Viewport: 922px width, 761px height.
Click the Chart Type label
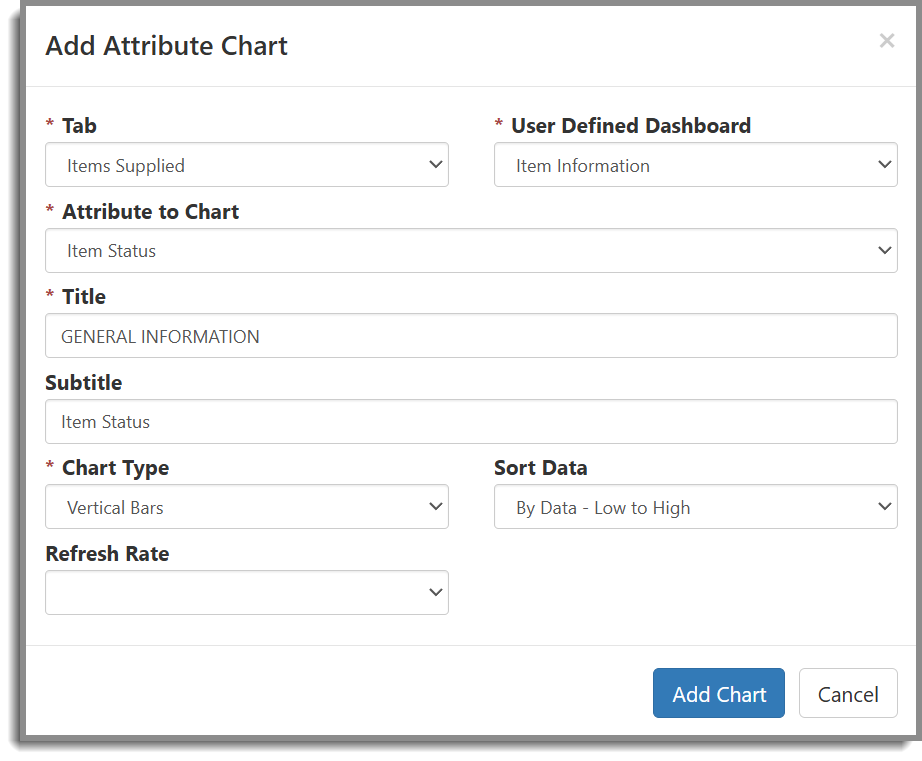[x=116, y=468]
